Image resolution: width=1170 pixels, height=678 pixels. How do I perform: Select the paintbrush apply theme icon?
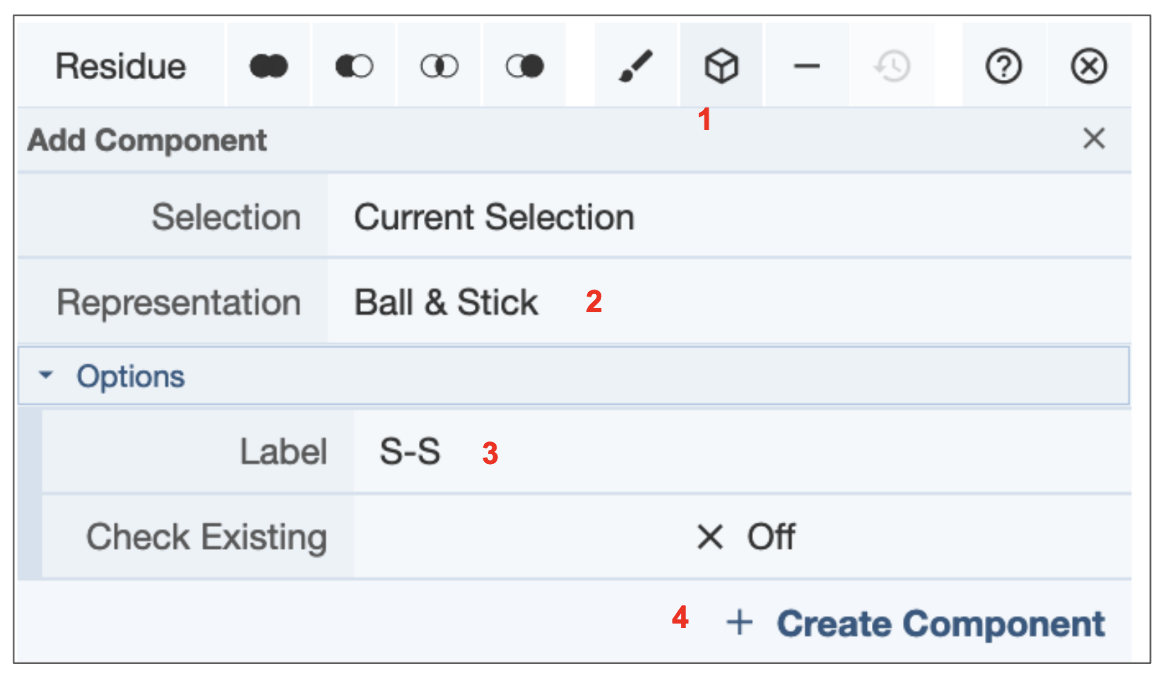pos(636,67)
